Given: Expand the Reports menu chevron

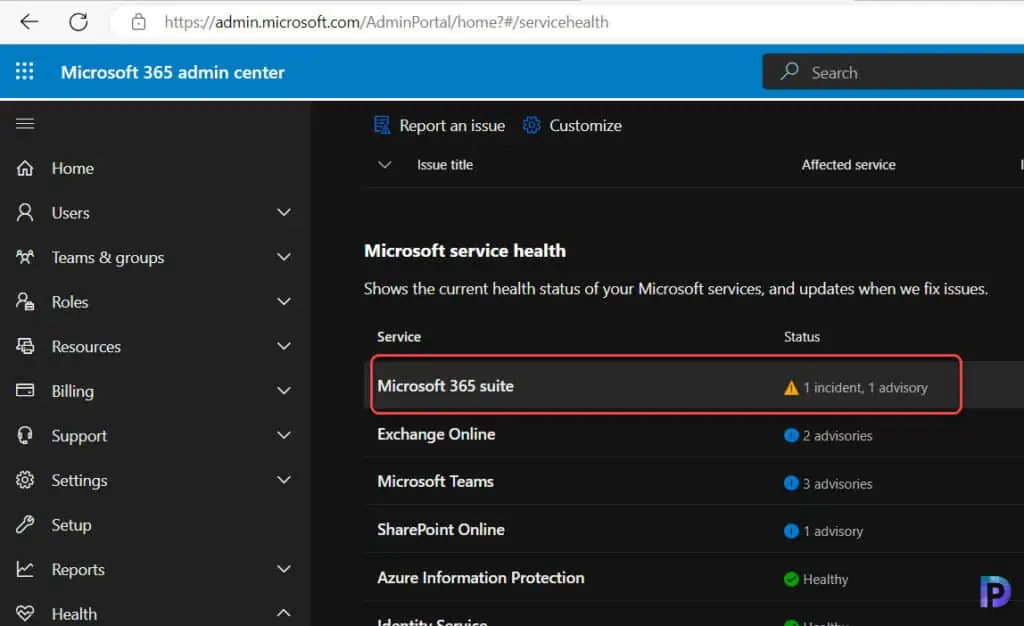Looking at the screenshot, I should click(283, 569).
